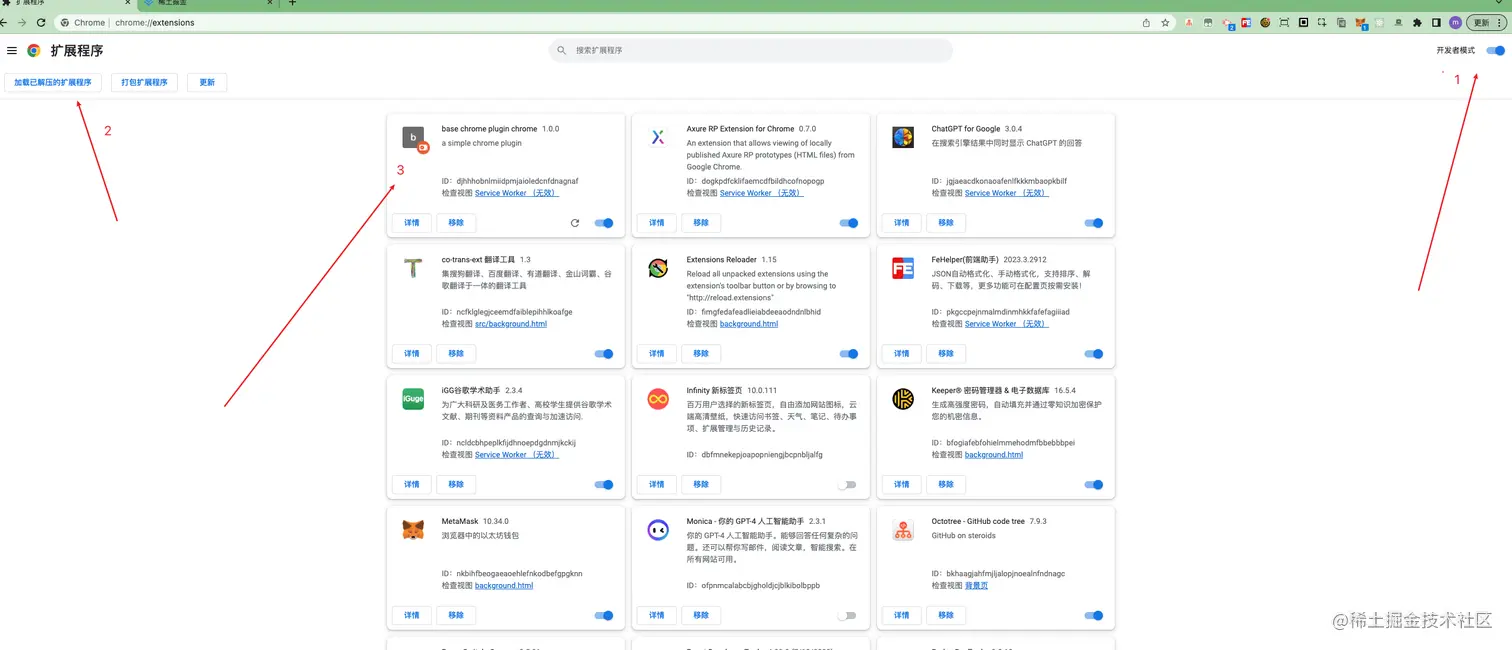The width and height of the screenshot is (1512, 650).
Task: Click Load unpacked extension button
Action: (53, 83)
